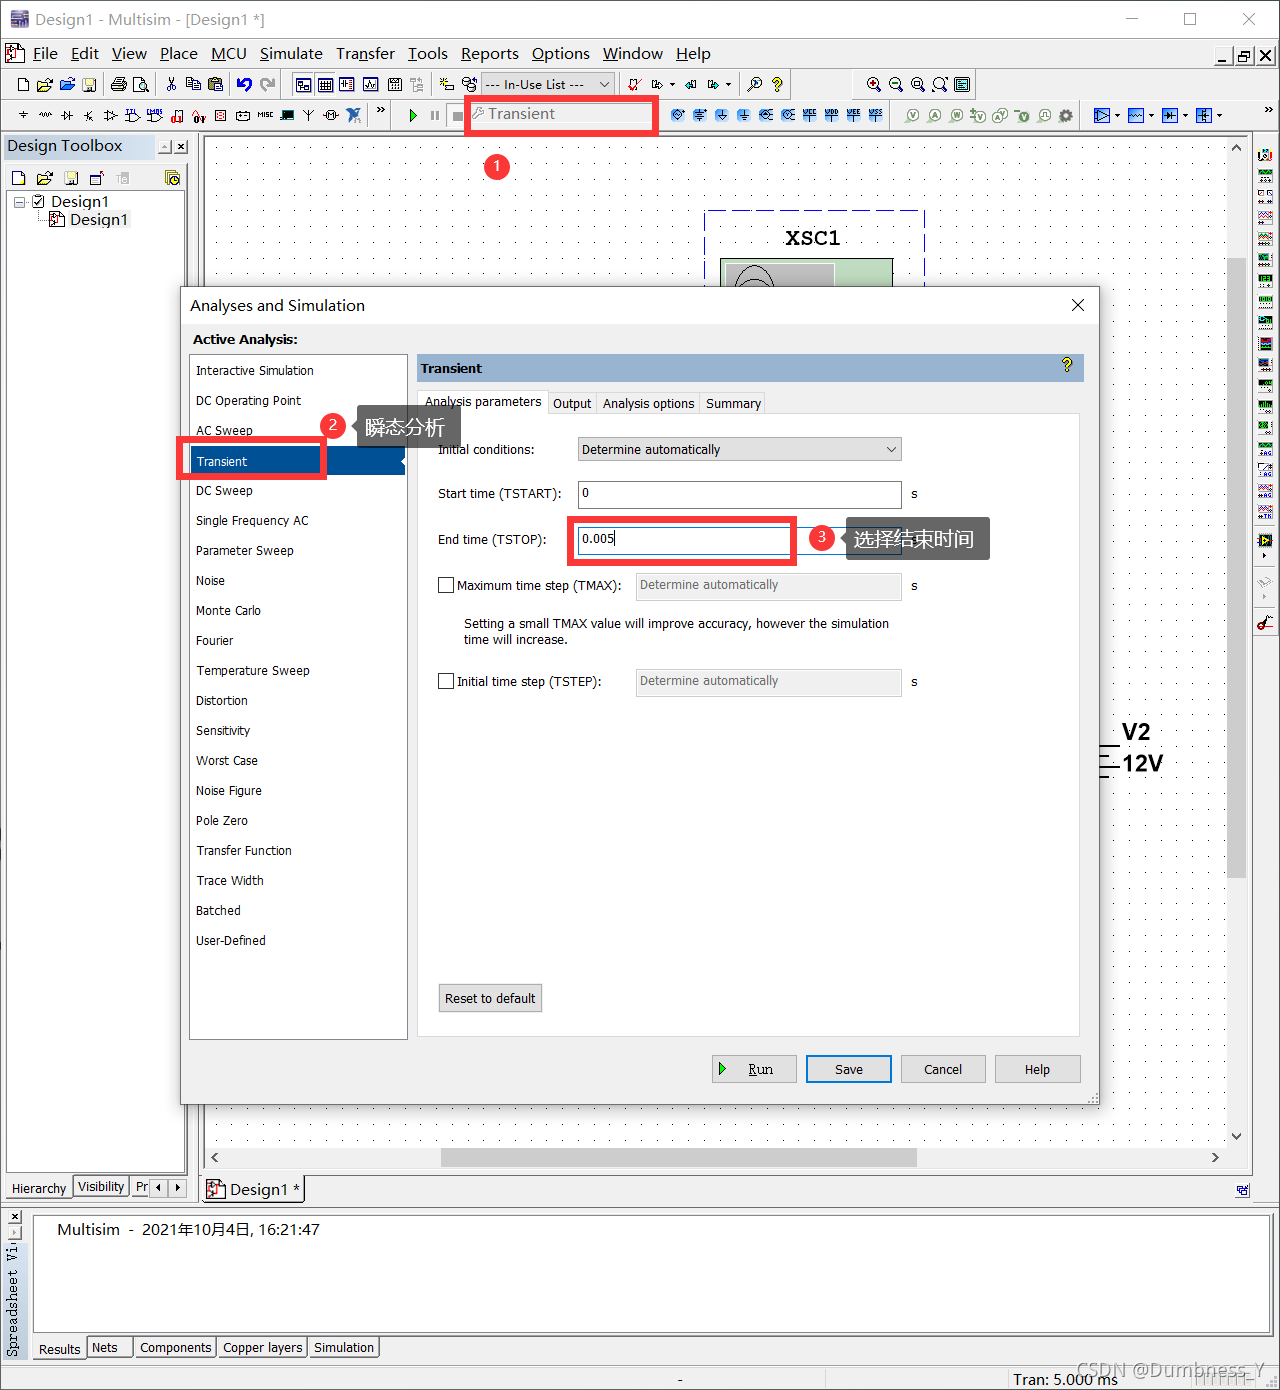Viewport: 1280px width, 1390px height.
Task: Open the Transfer menu
Action: point(365,53)
